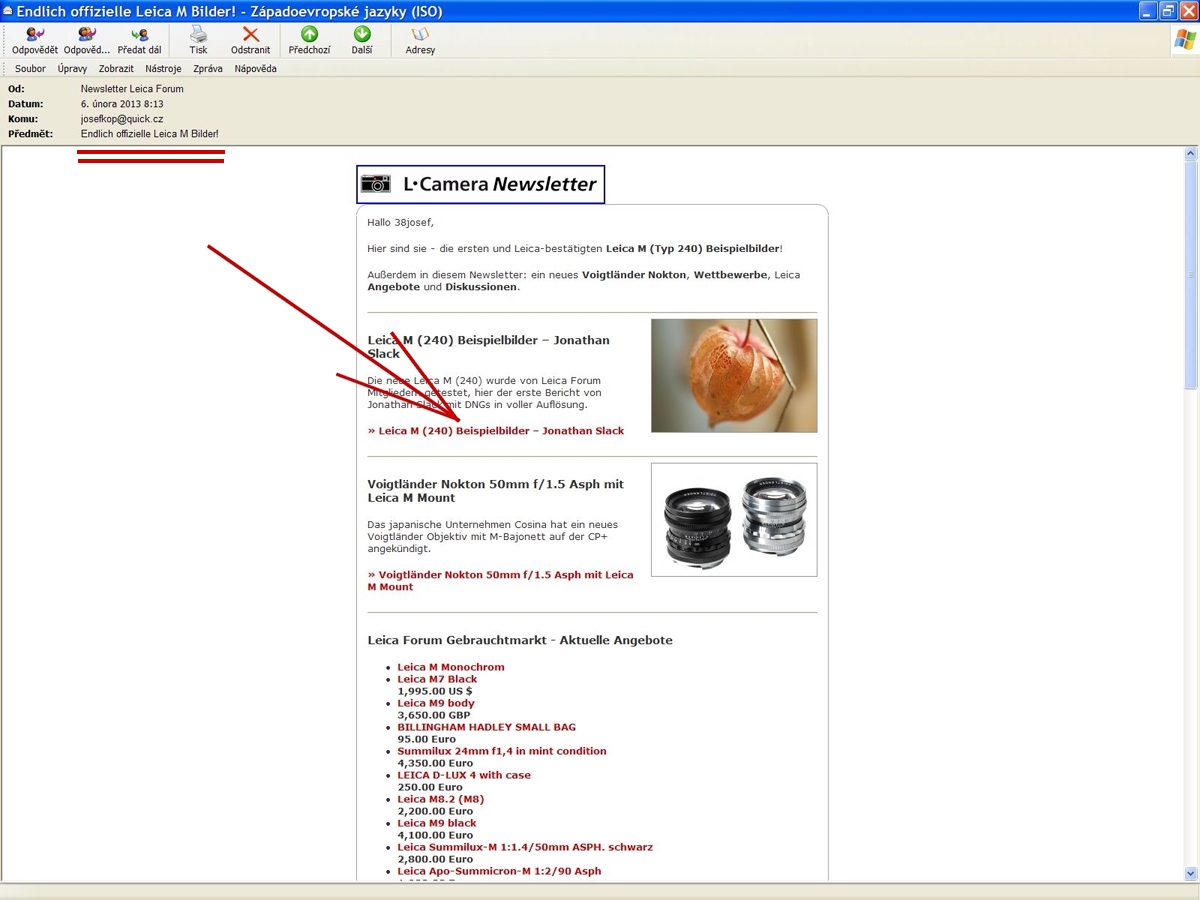Click the orange physalis flower thumbnail
The height and width of the screenshot is (900, 1200).
coord(734,376)
